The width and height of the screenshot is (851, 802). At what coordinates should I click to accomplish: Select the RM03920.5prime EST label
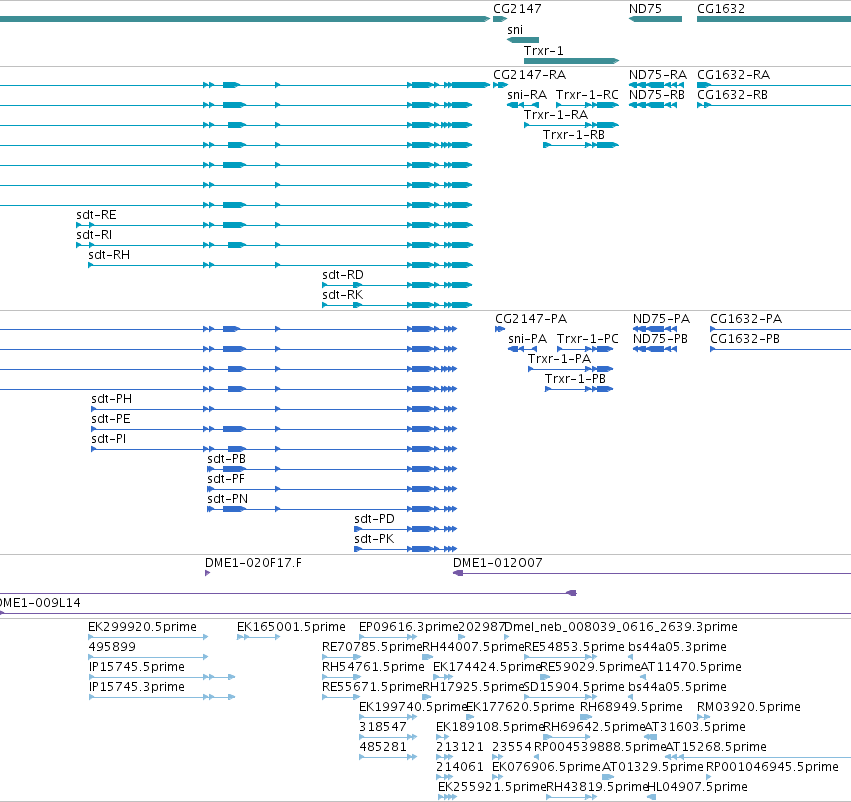(748, 707)
